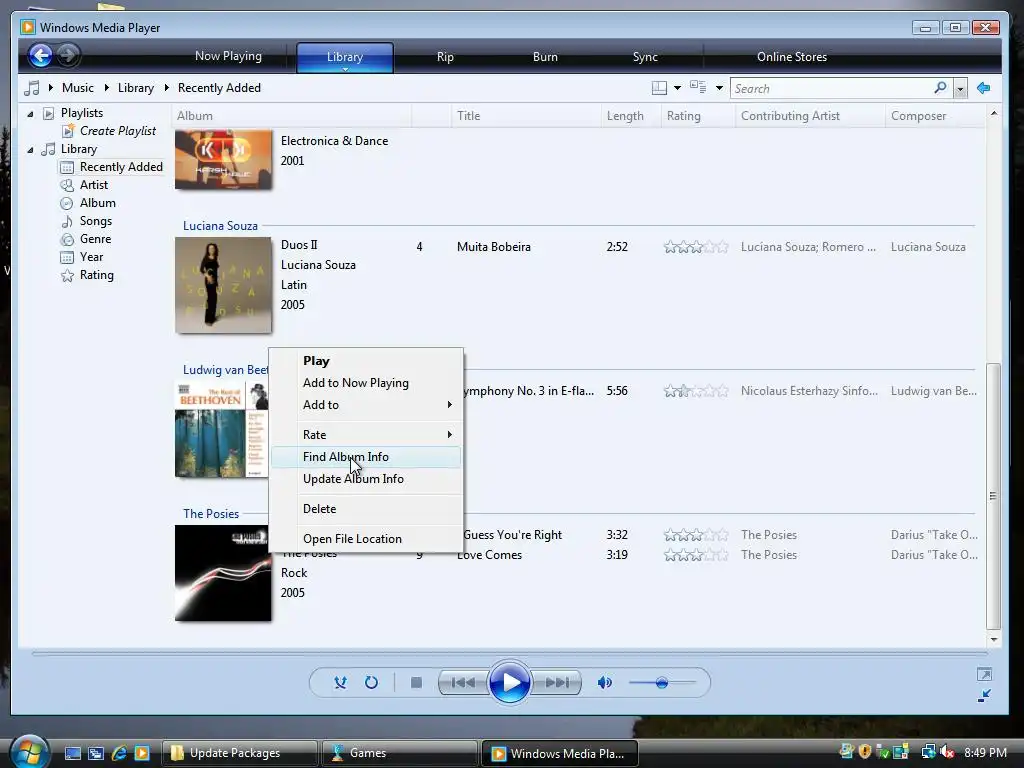Viewport: 1024px width, 768px height.
Task: Switch to Update Packages taskbar window
Action: [x=239, y=753]
